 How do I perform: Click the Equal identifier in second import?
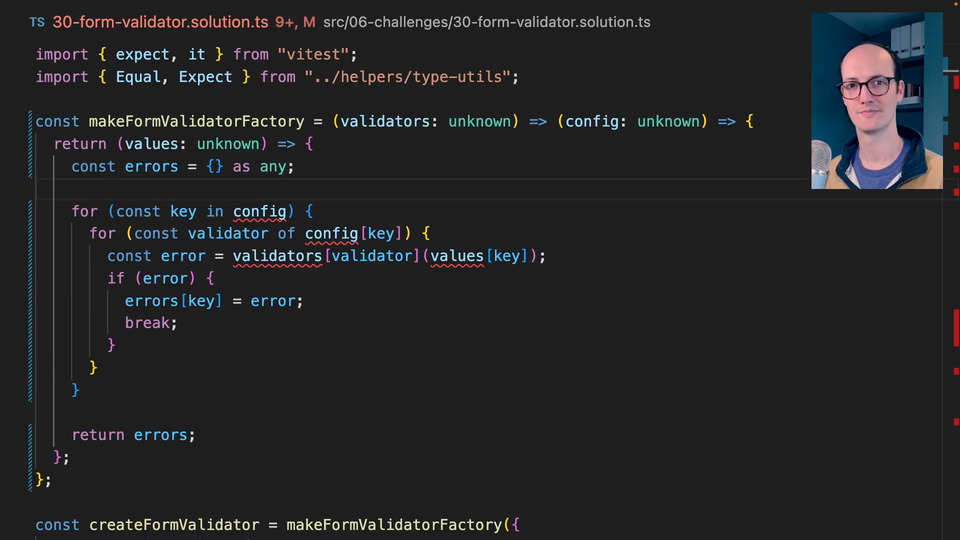[x=138, y=77]
